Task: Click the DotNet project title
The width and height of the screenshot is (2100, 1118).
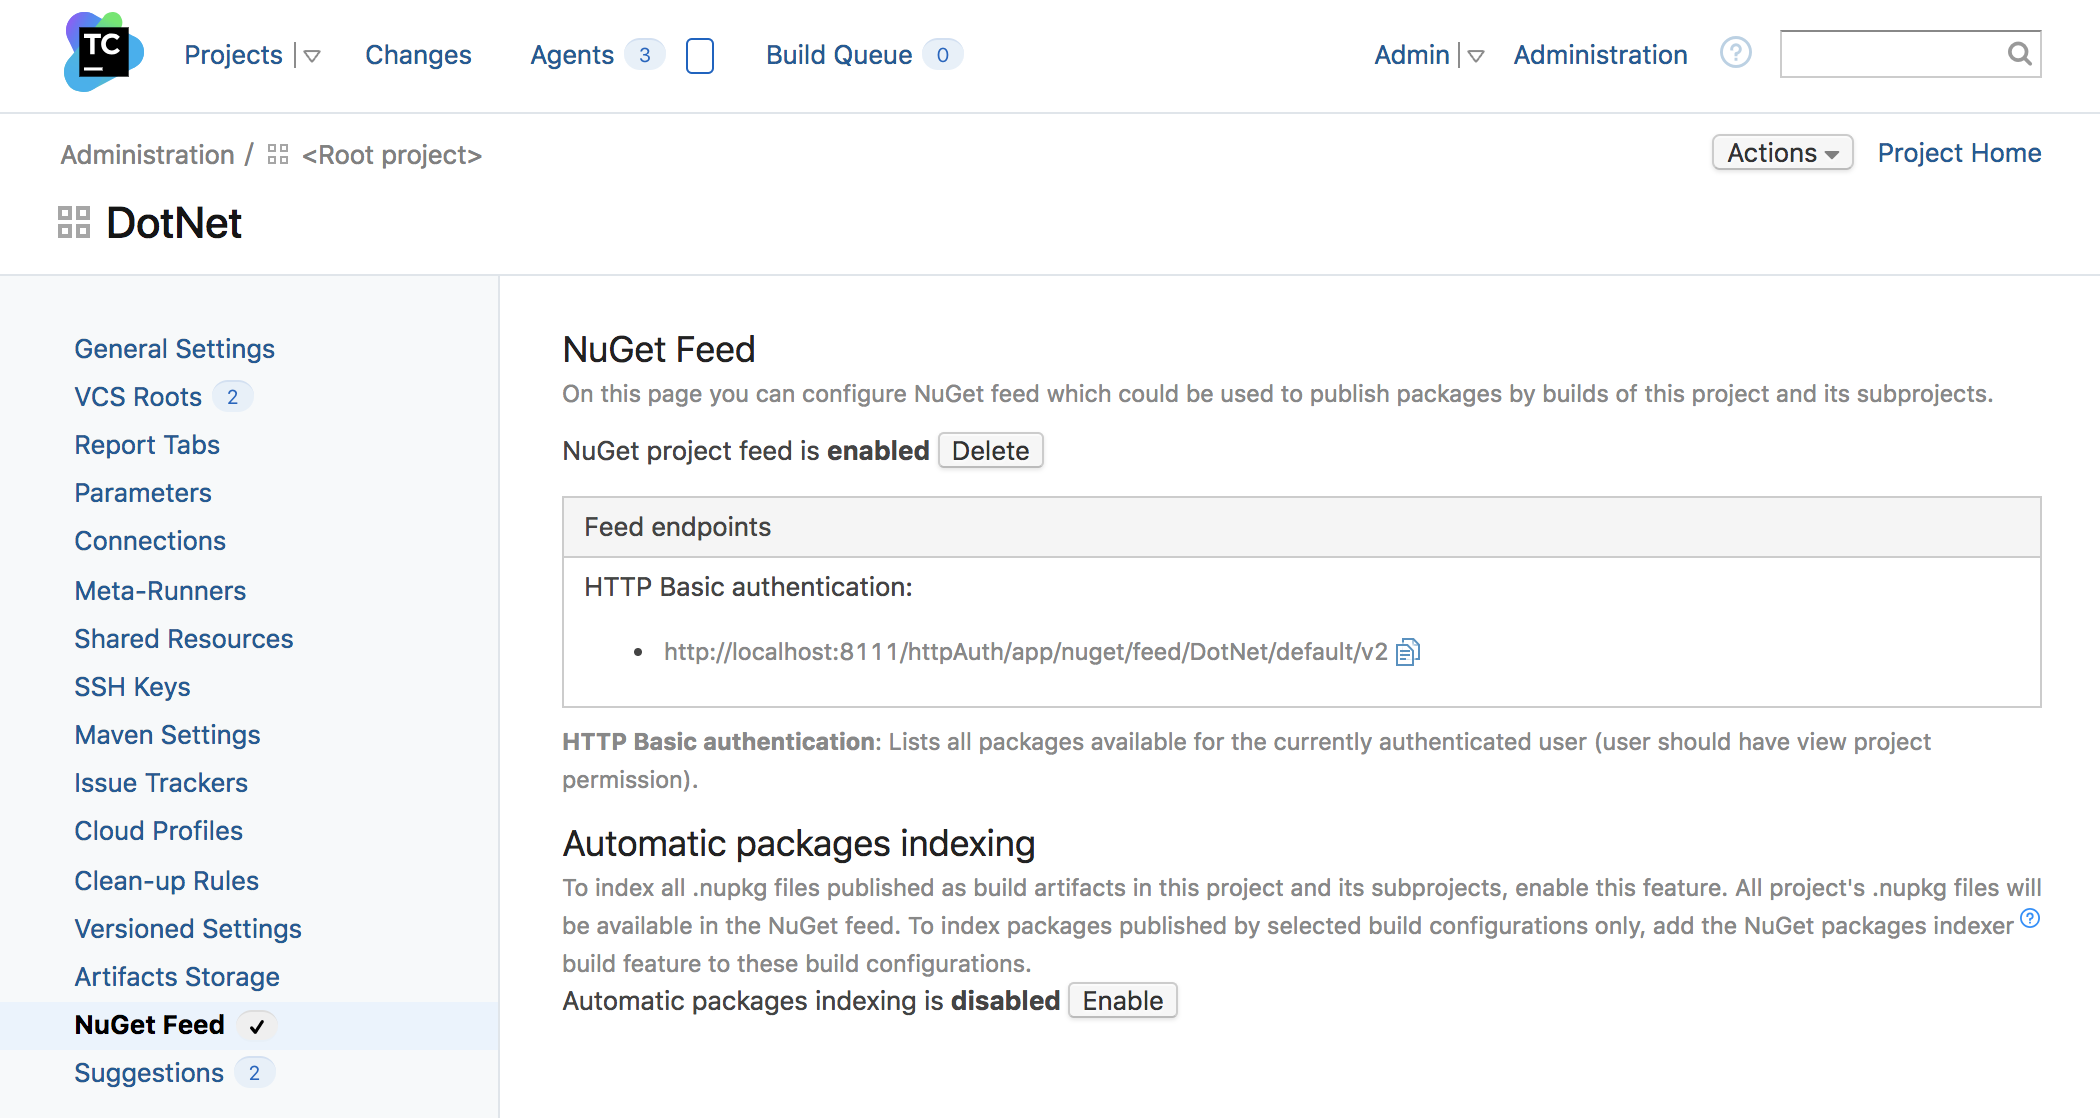Action: pos(174,223)
